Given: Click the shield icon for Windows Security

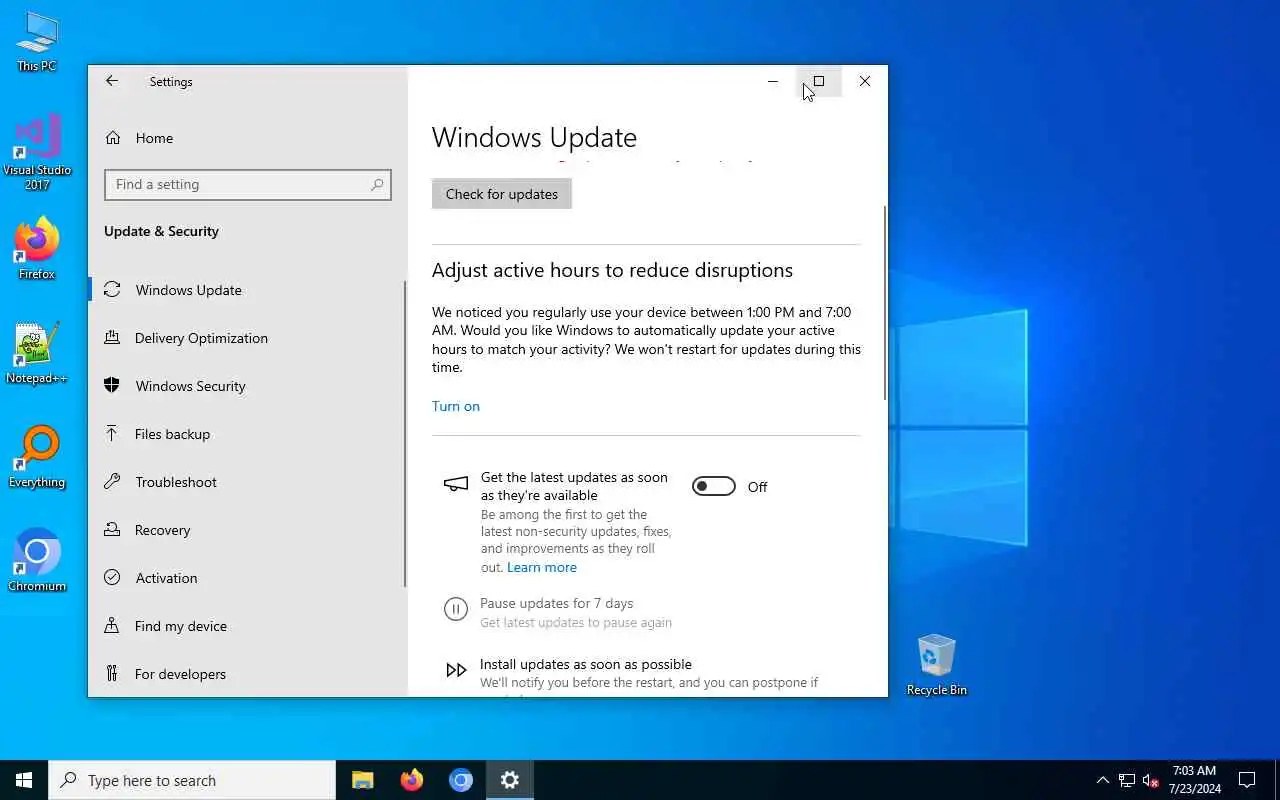Looking at the screenshot, I should [112, 386].
